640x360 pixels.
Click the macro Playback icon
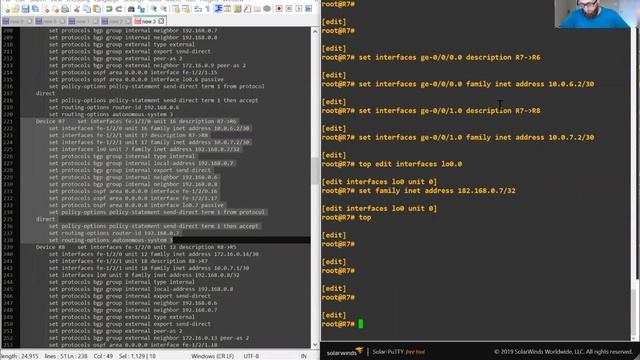coord(299,9)
